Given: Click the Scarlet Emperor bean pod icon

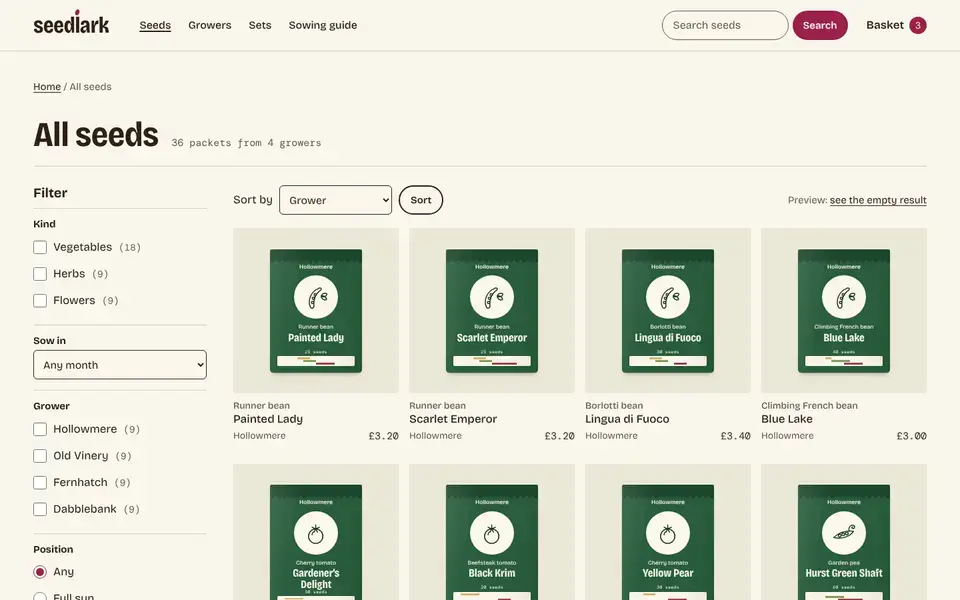Looking at the screenshot, I should (492, 297).
